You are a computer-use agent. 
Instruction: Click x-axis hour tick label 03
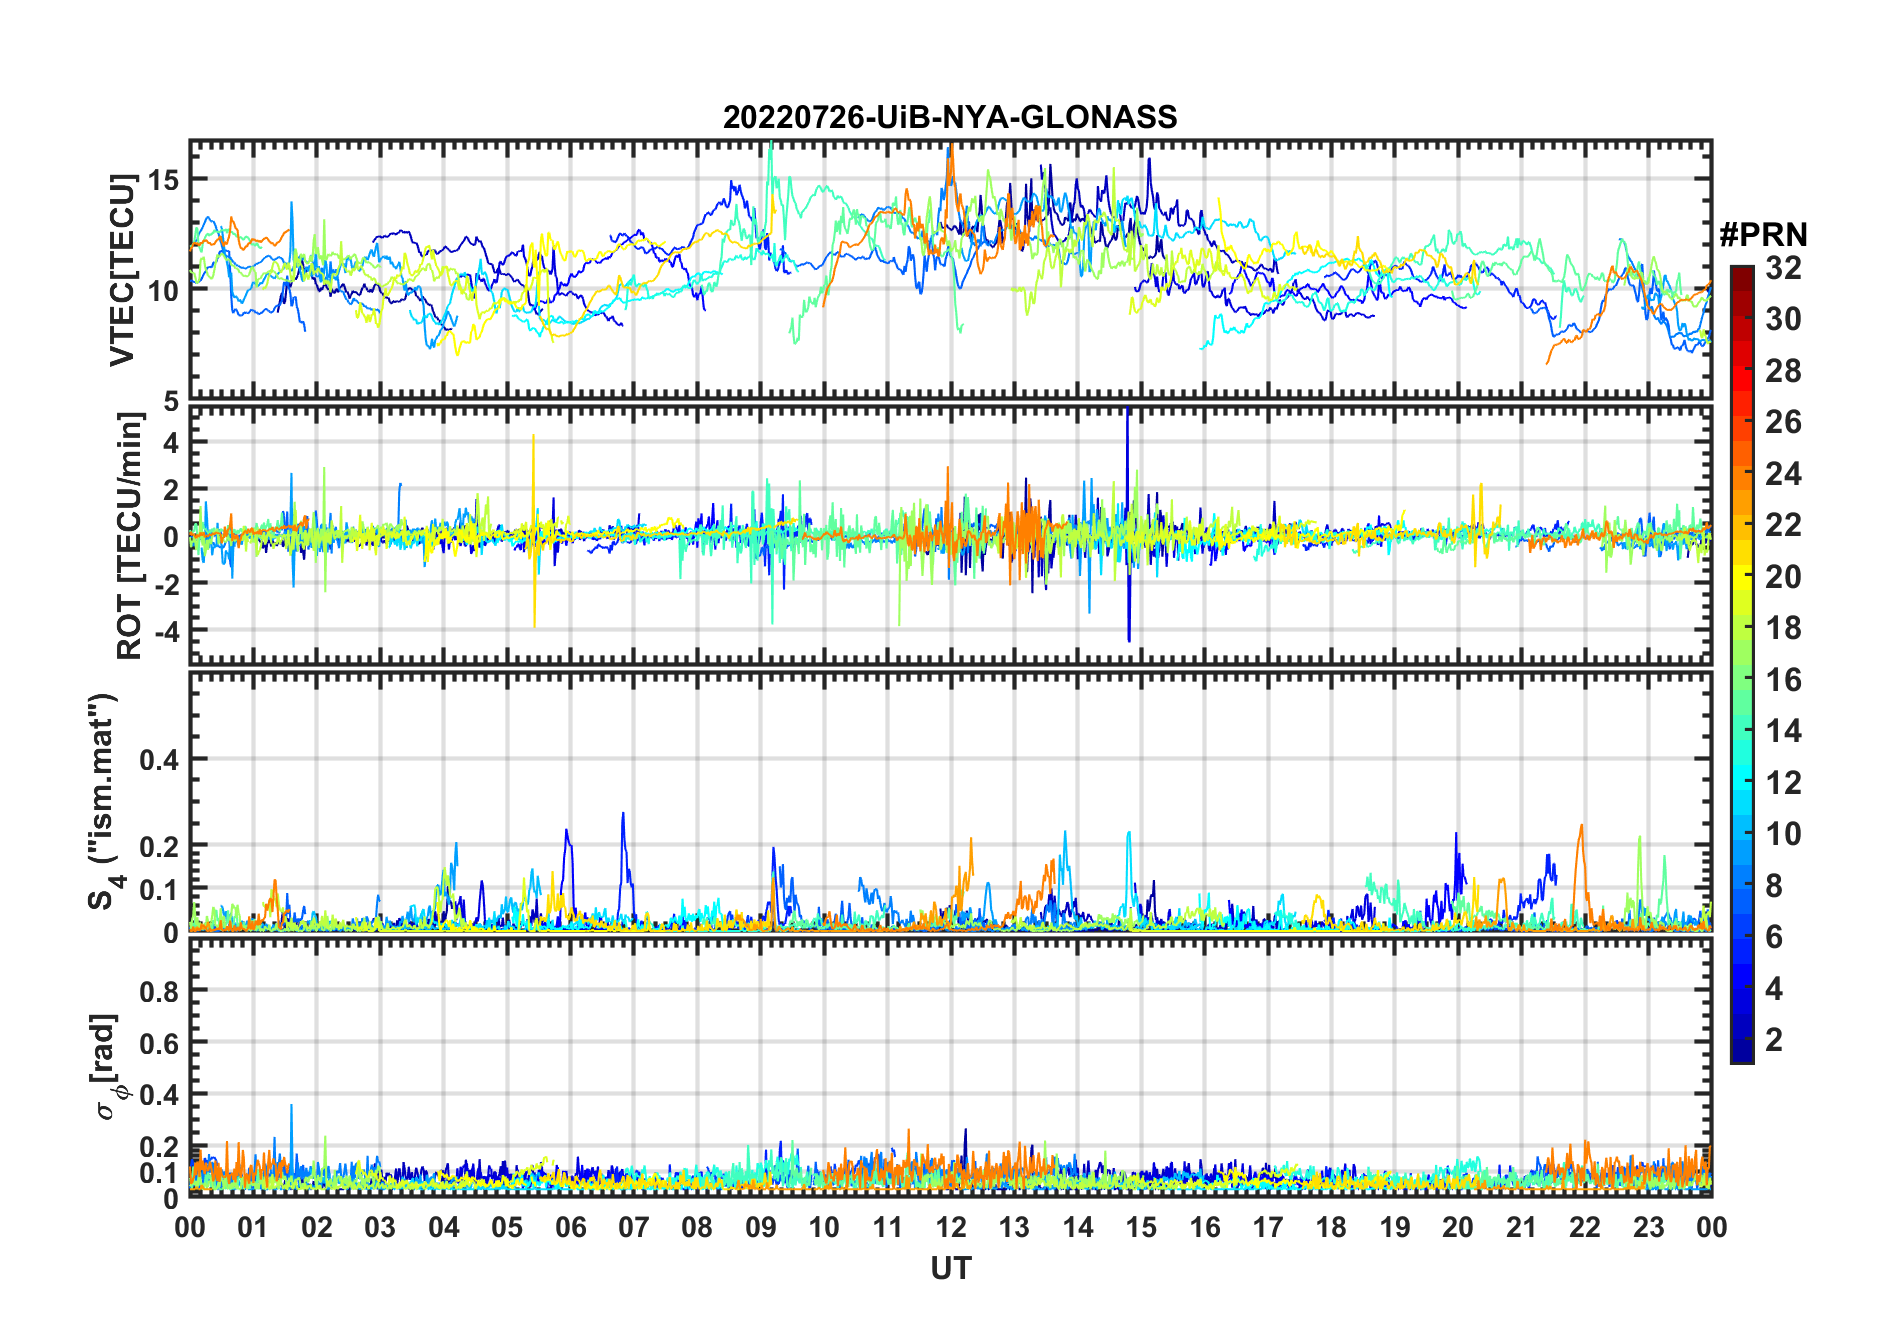pyautogui.click(x=380, y=1228)
